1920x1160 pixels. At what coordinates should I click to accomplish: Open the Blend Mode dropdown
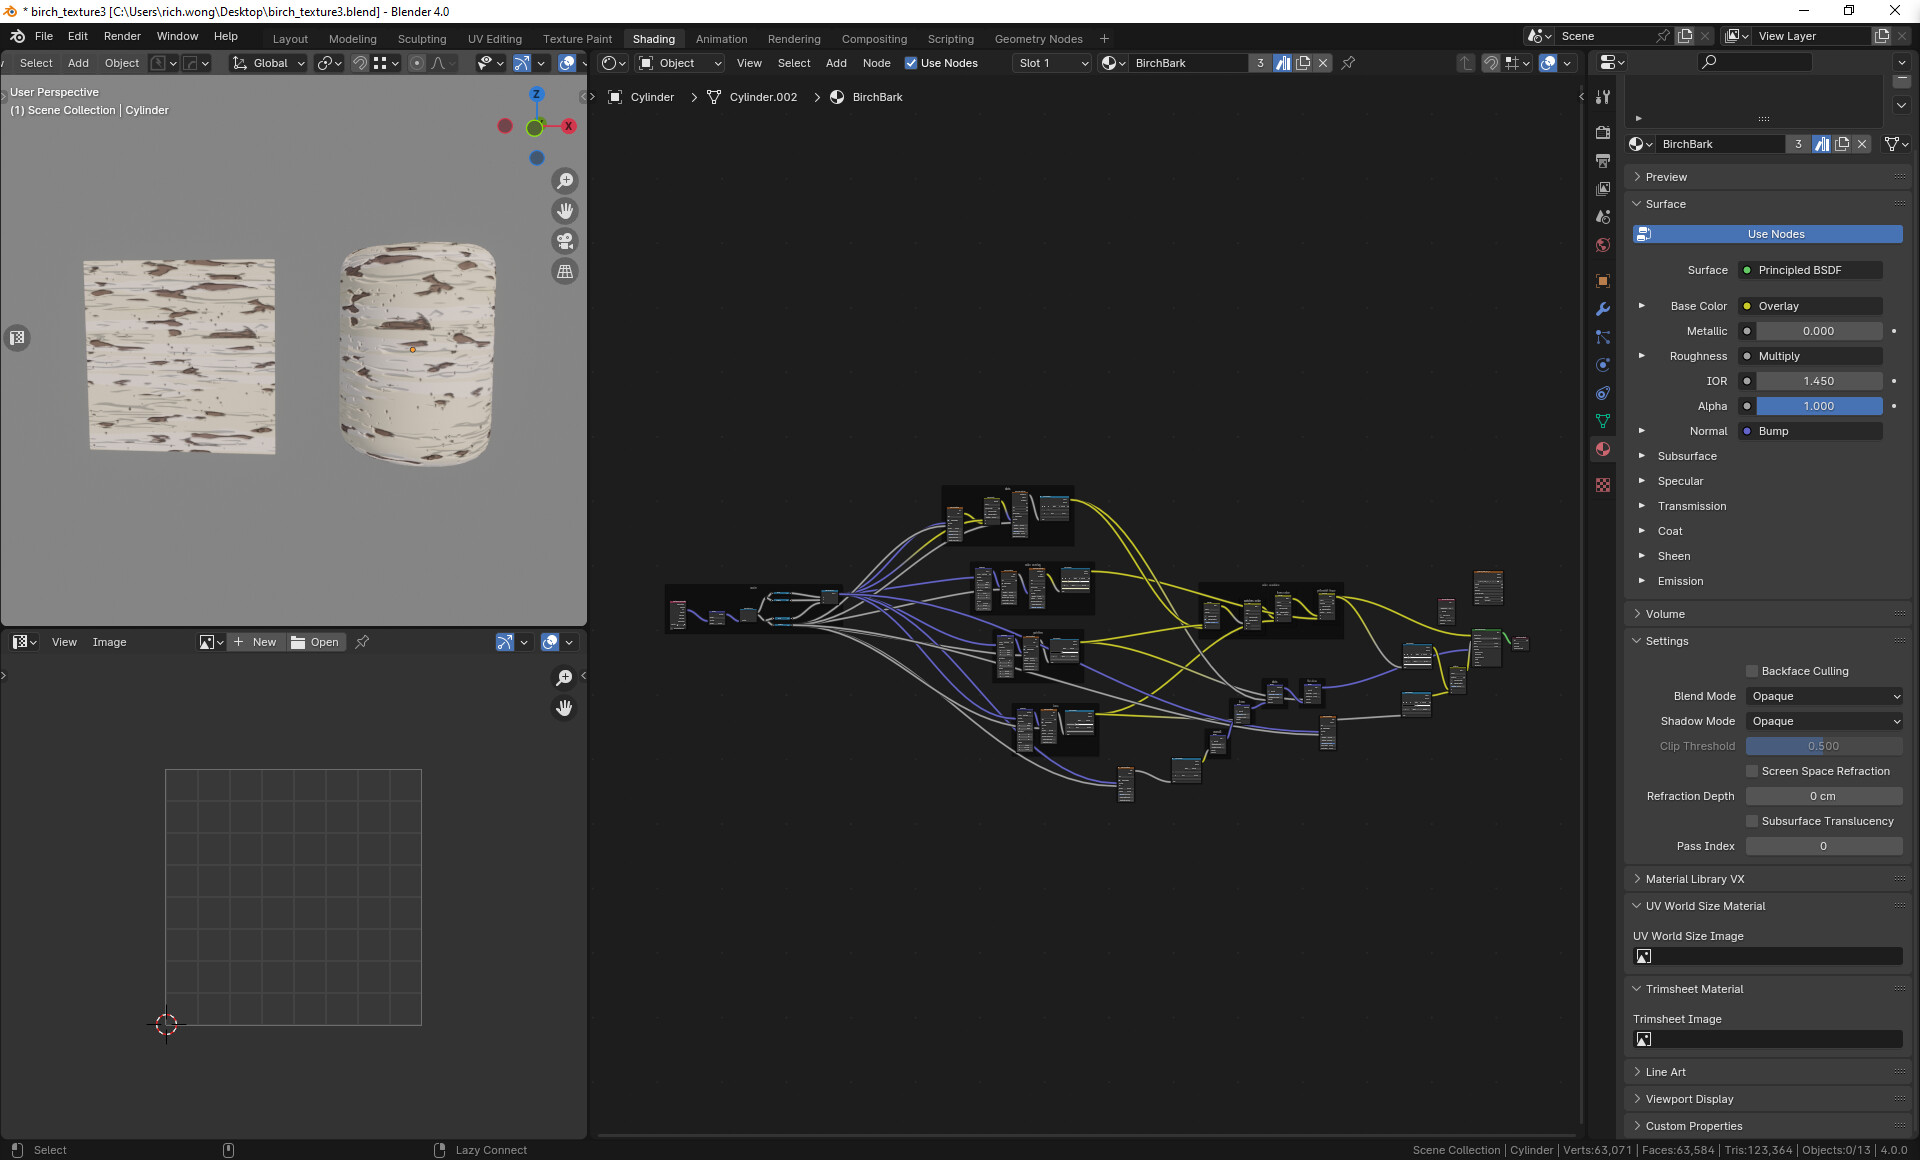(x=1823, y=696)
